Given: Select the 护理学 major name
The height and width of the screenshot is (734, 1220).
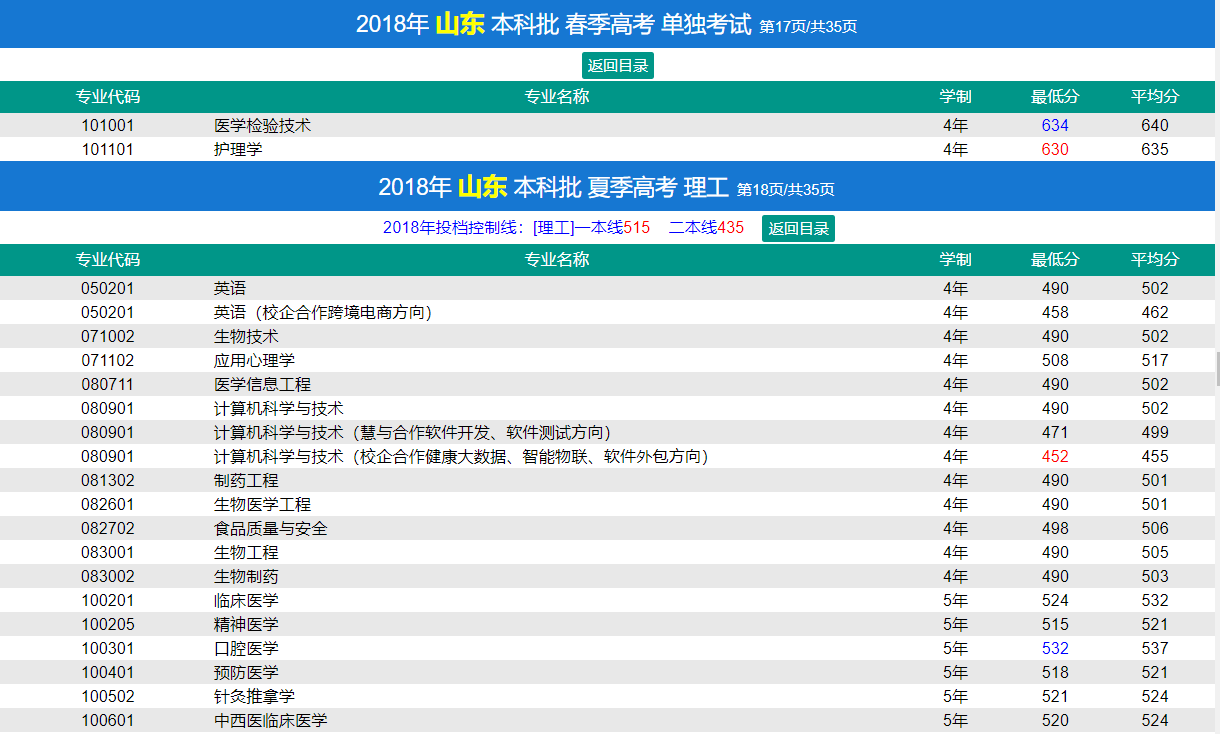Looking at the screenshot, I should (238, 150).
